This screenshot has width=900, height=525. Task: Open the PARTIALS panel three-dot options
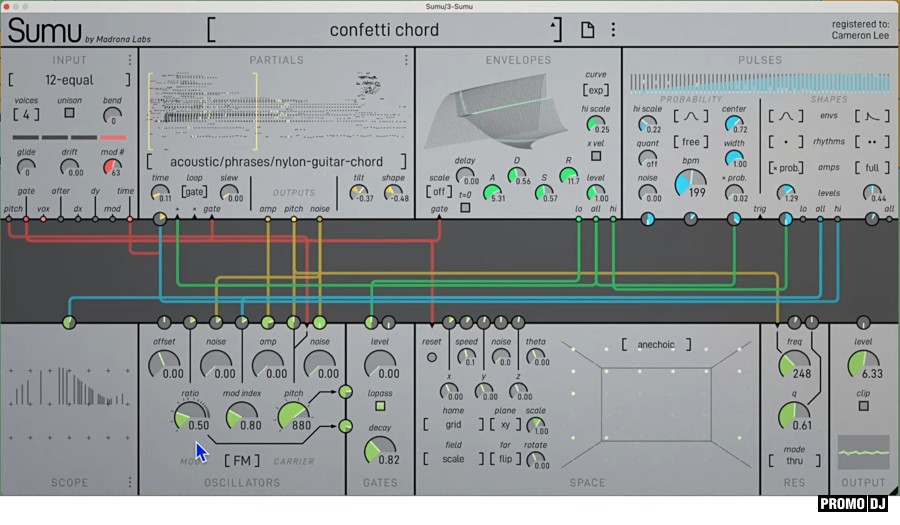[x=406, y=60]
